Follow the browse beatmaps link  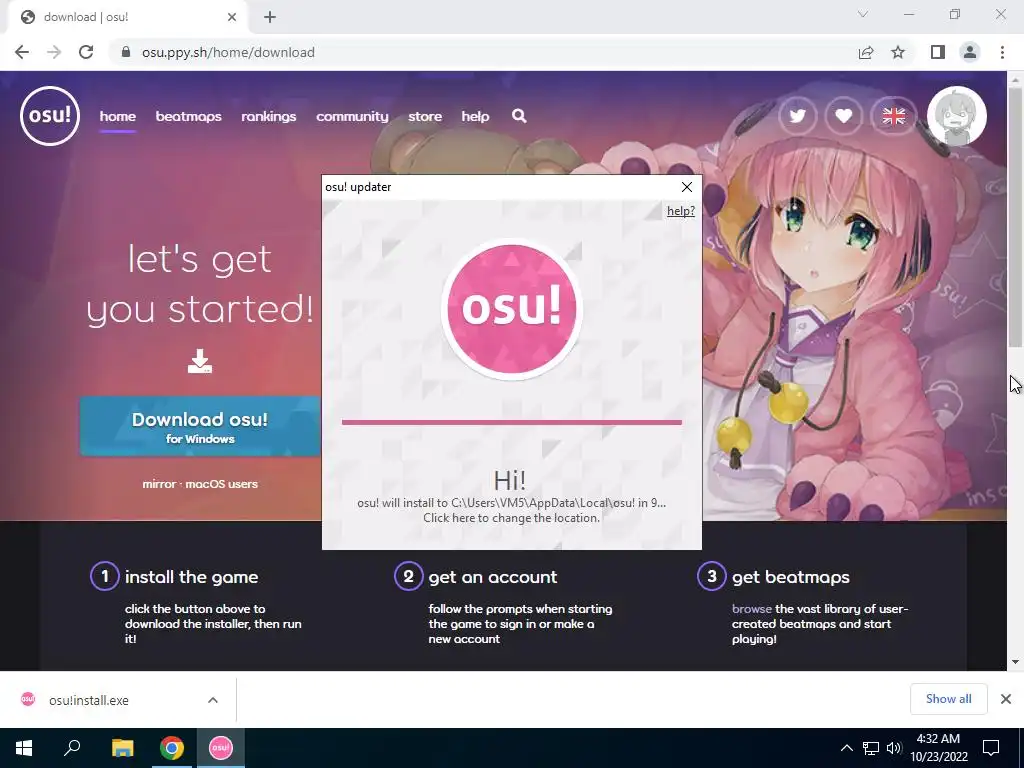[752, 609]
